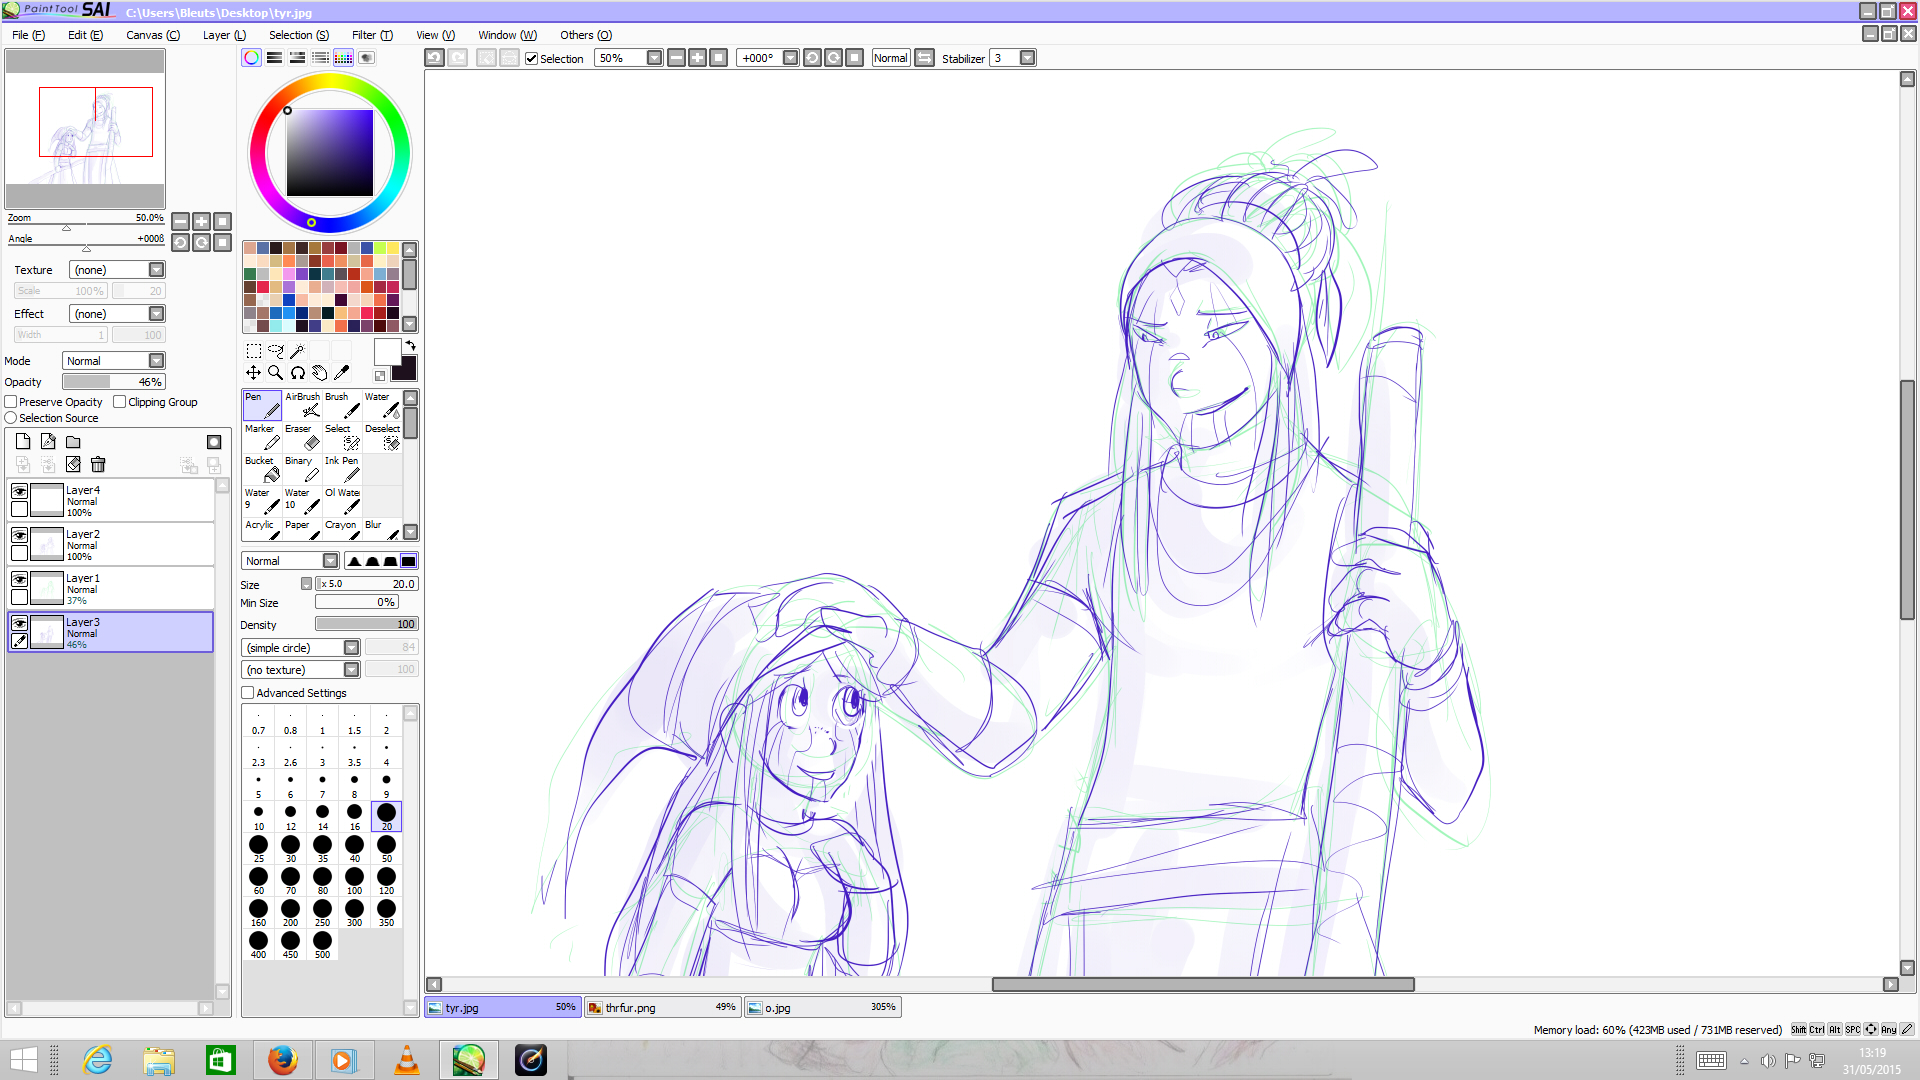Select the Selection Source radio button
Viewport: 1920px width, 1080px height.
coord(11,418)
